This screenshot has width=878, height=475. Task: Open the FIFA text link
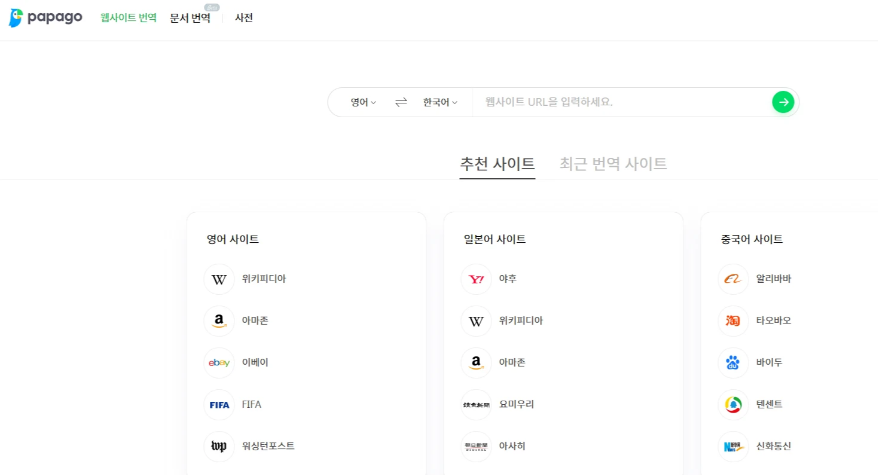tap(251, 404)
